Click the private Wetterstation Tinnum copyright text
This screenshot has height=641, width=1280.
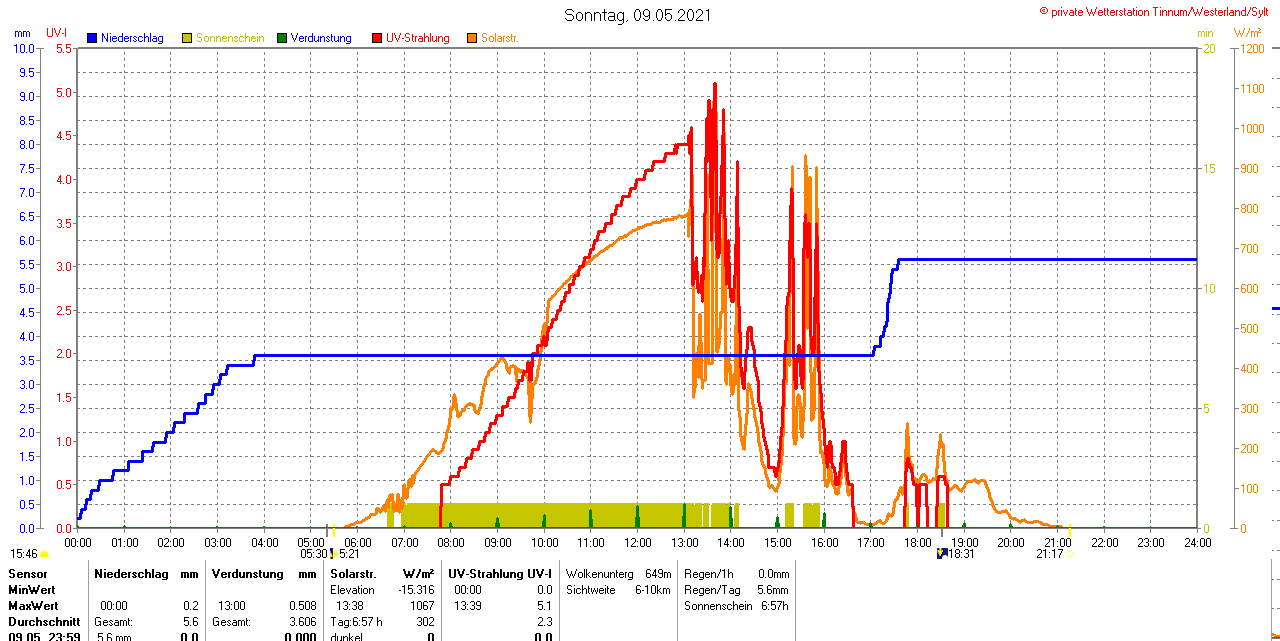click(1158, 12)
